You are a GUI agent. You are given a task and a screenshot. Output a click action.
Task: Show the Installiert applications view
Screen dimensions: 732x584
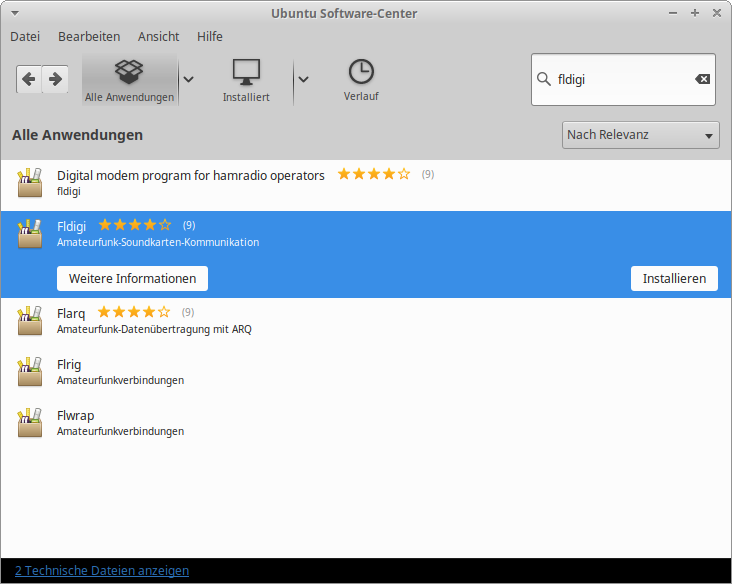[246, 80]
